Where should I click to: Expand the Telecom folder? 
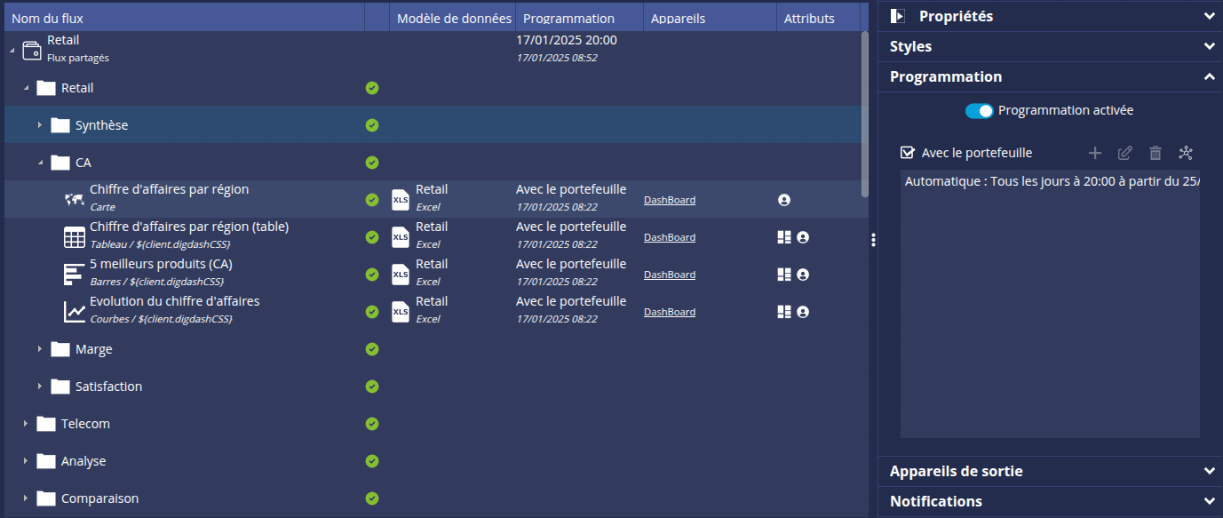(26, 424)
